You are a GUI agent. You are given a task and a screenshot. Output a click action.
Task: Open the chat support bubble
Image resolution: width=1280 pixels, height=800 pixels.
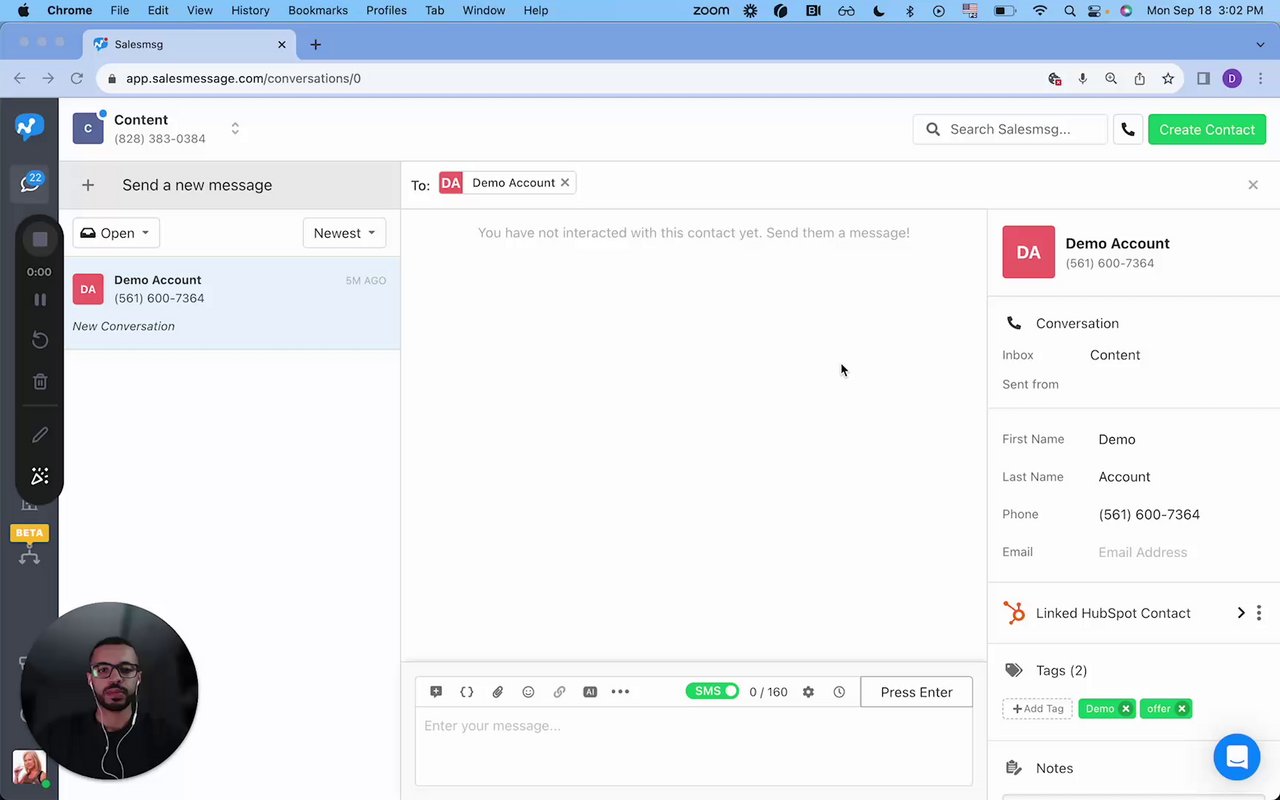[x=1237, y=757]
